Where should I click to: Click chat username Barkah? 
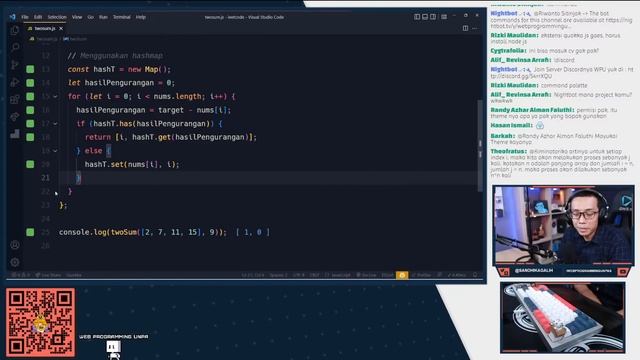point(503,136)
